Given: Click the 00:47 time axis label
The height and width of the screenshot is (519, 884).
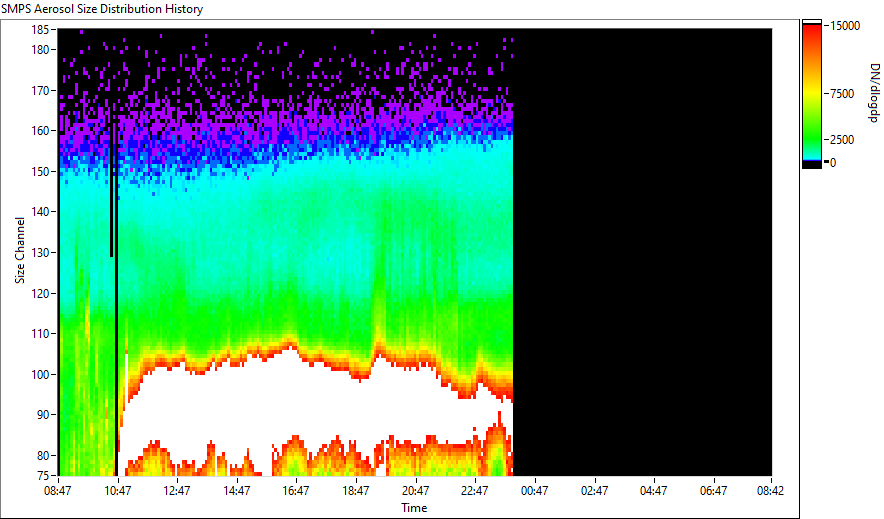Looking at the screenshot, I should point(534,491).
